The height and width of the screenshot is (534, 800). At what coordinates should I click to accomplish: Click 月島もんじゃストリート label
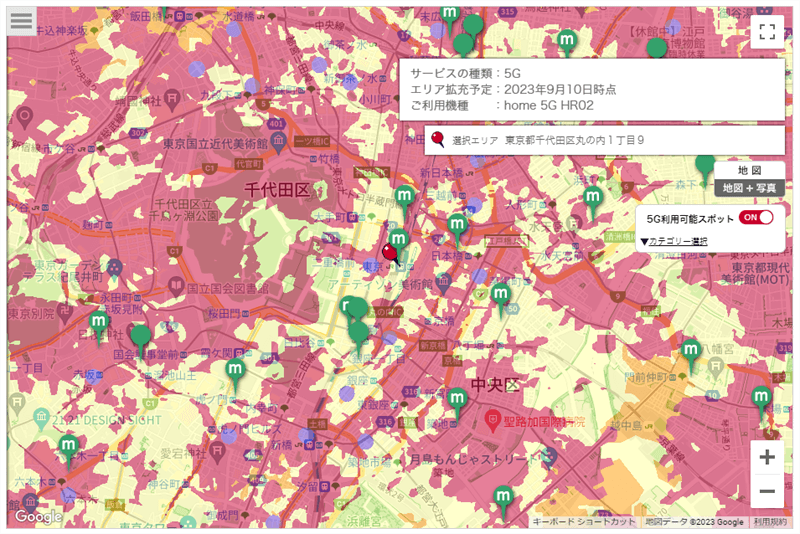click(474, 459)
